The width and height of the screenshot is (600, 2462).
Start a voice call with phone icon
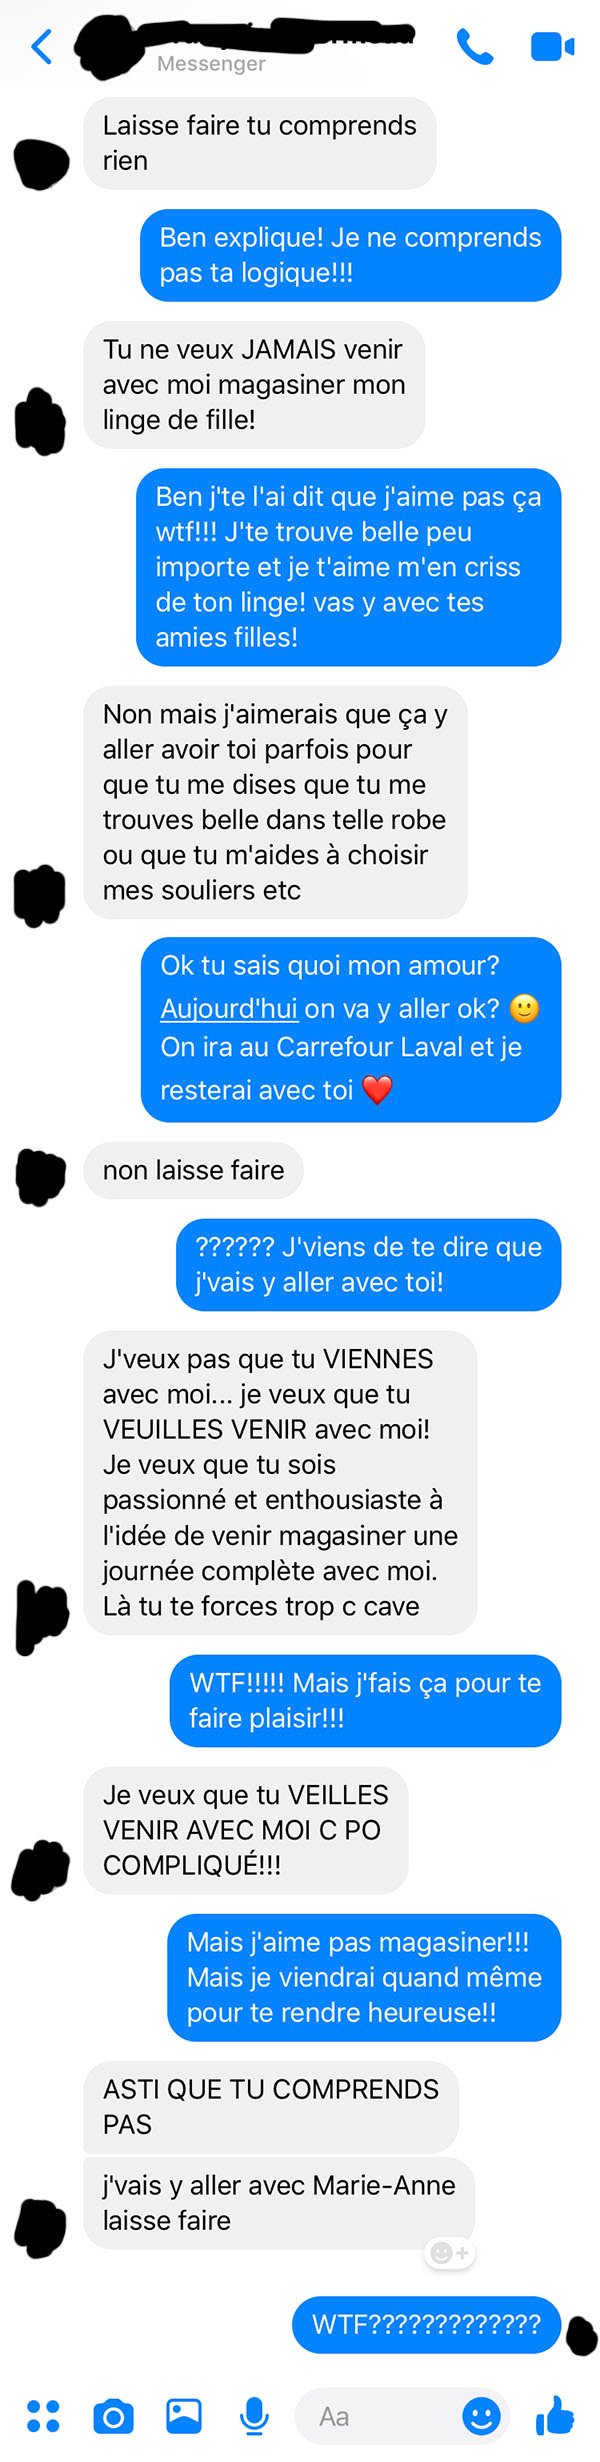pyautogui.click(x=475, y=46)
